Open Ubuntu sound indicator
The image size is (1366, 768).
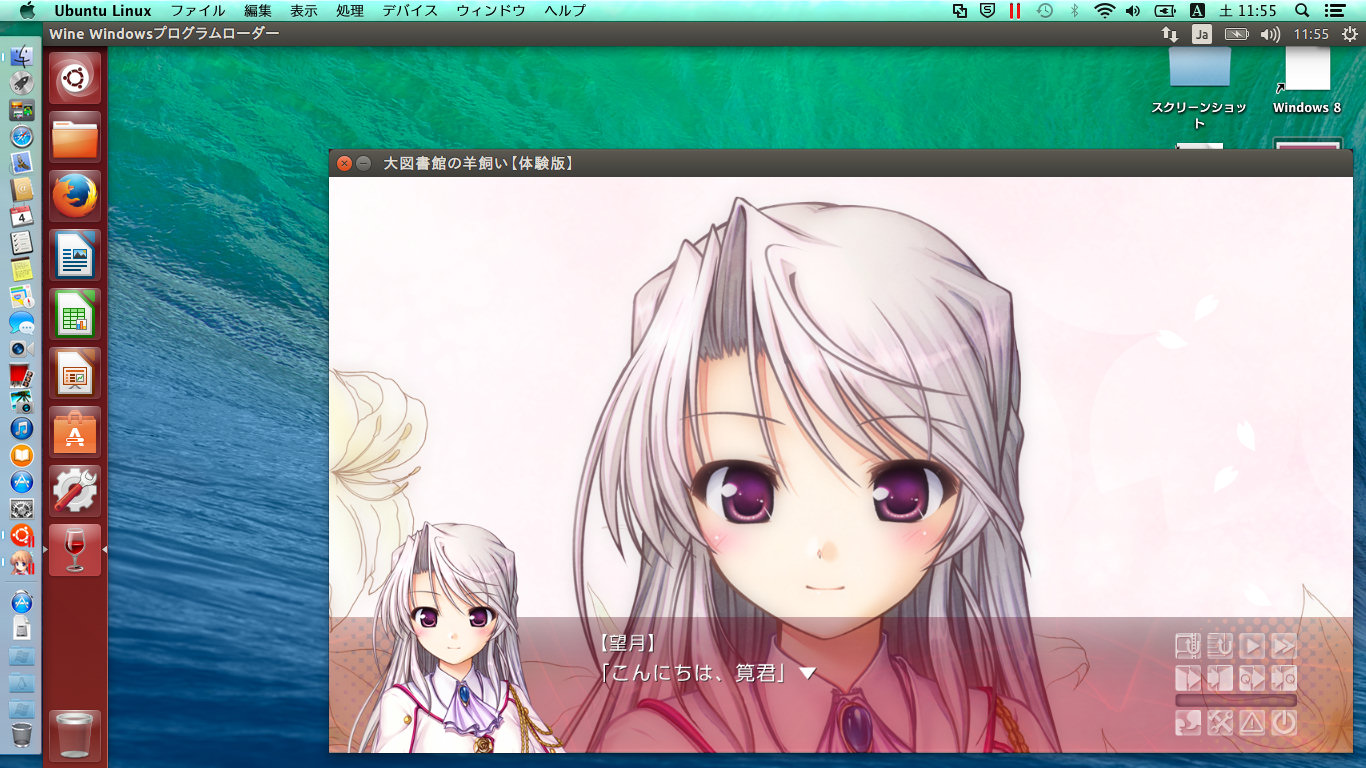click(x=1270, y=34)
